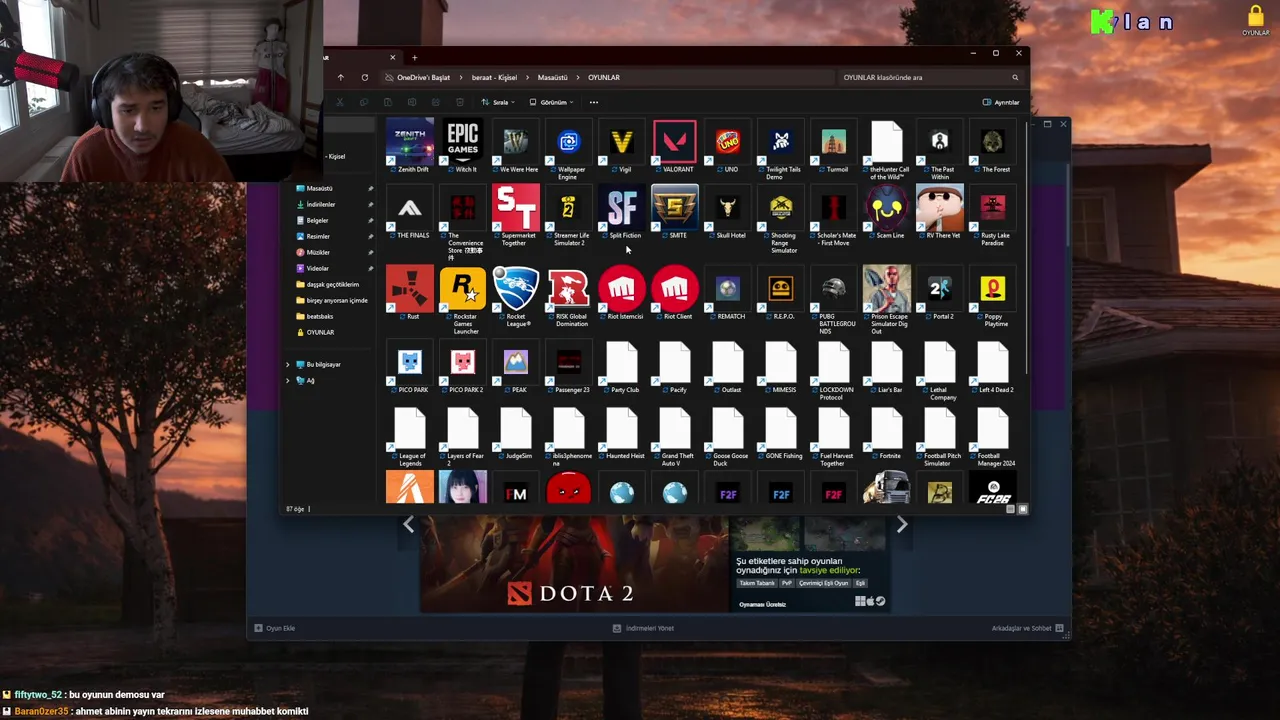The width and height of the screenshot is (1280, 720).
Task: Open the Zenith Drift shortcut
Action: click(410, 146)
